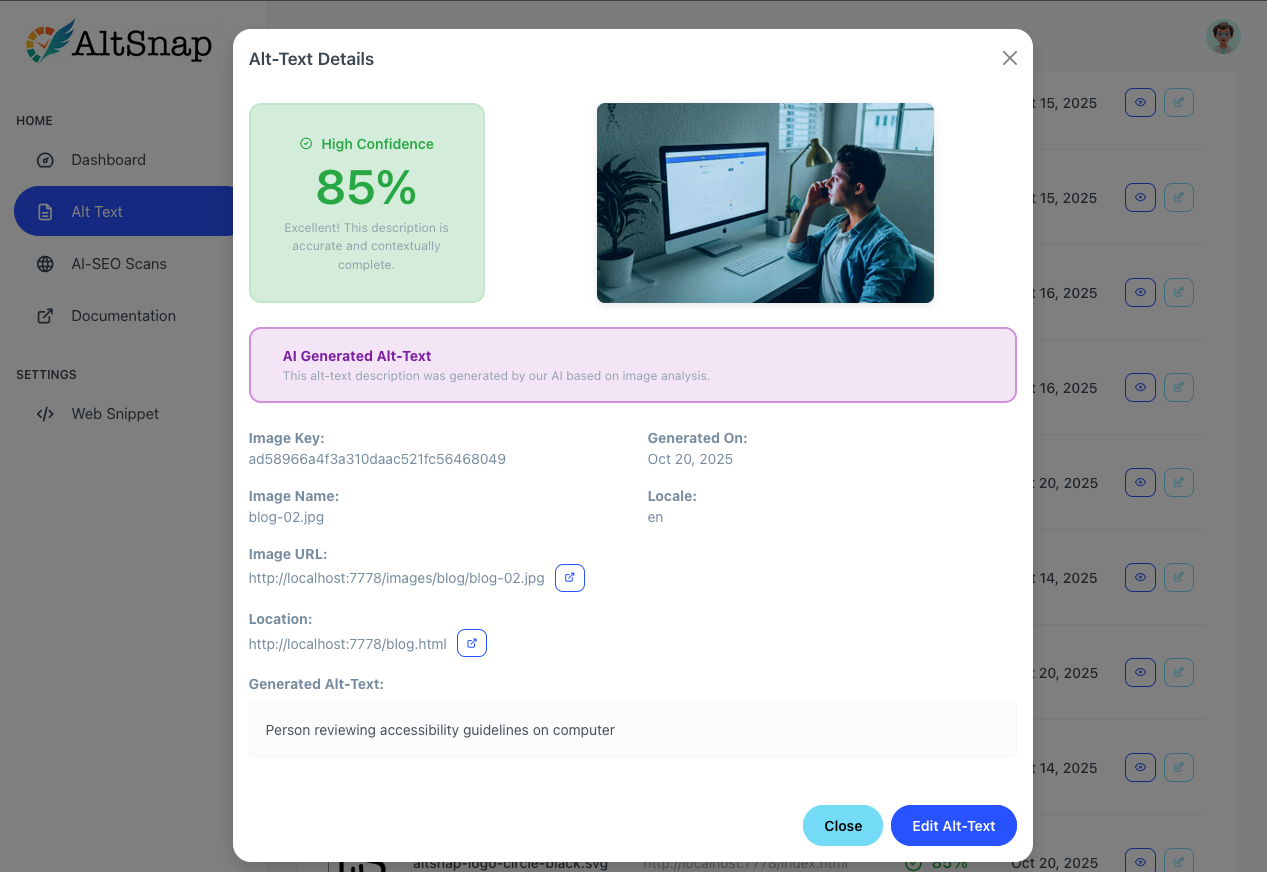Select the Alt Text document icon
The width and height of the screenshot is (1267, 872).
(45, 211)
